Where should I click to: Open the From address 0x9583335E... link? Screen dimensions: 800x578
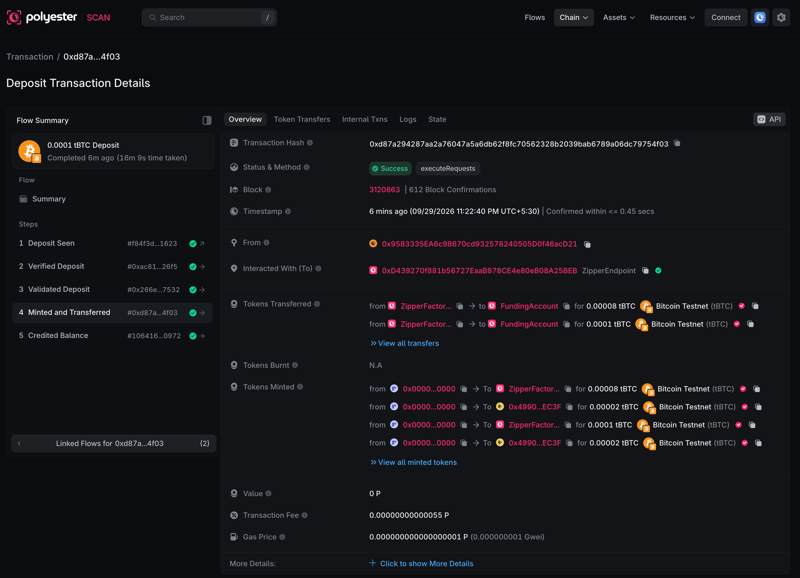(479, 244)
